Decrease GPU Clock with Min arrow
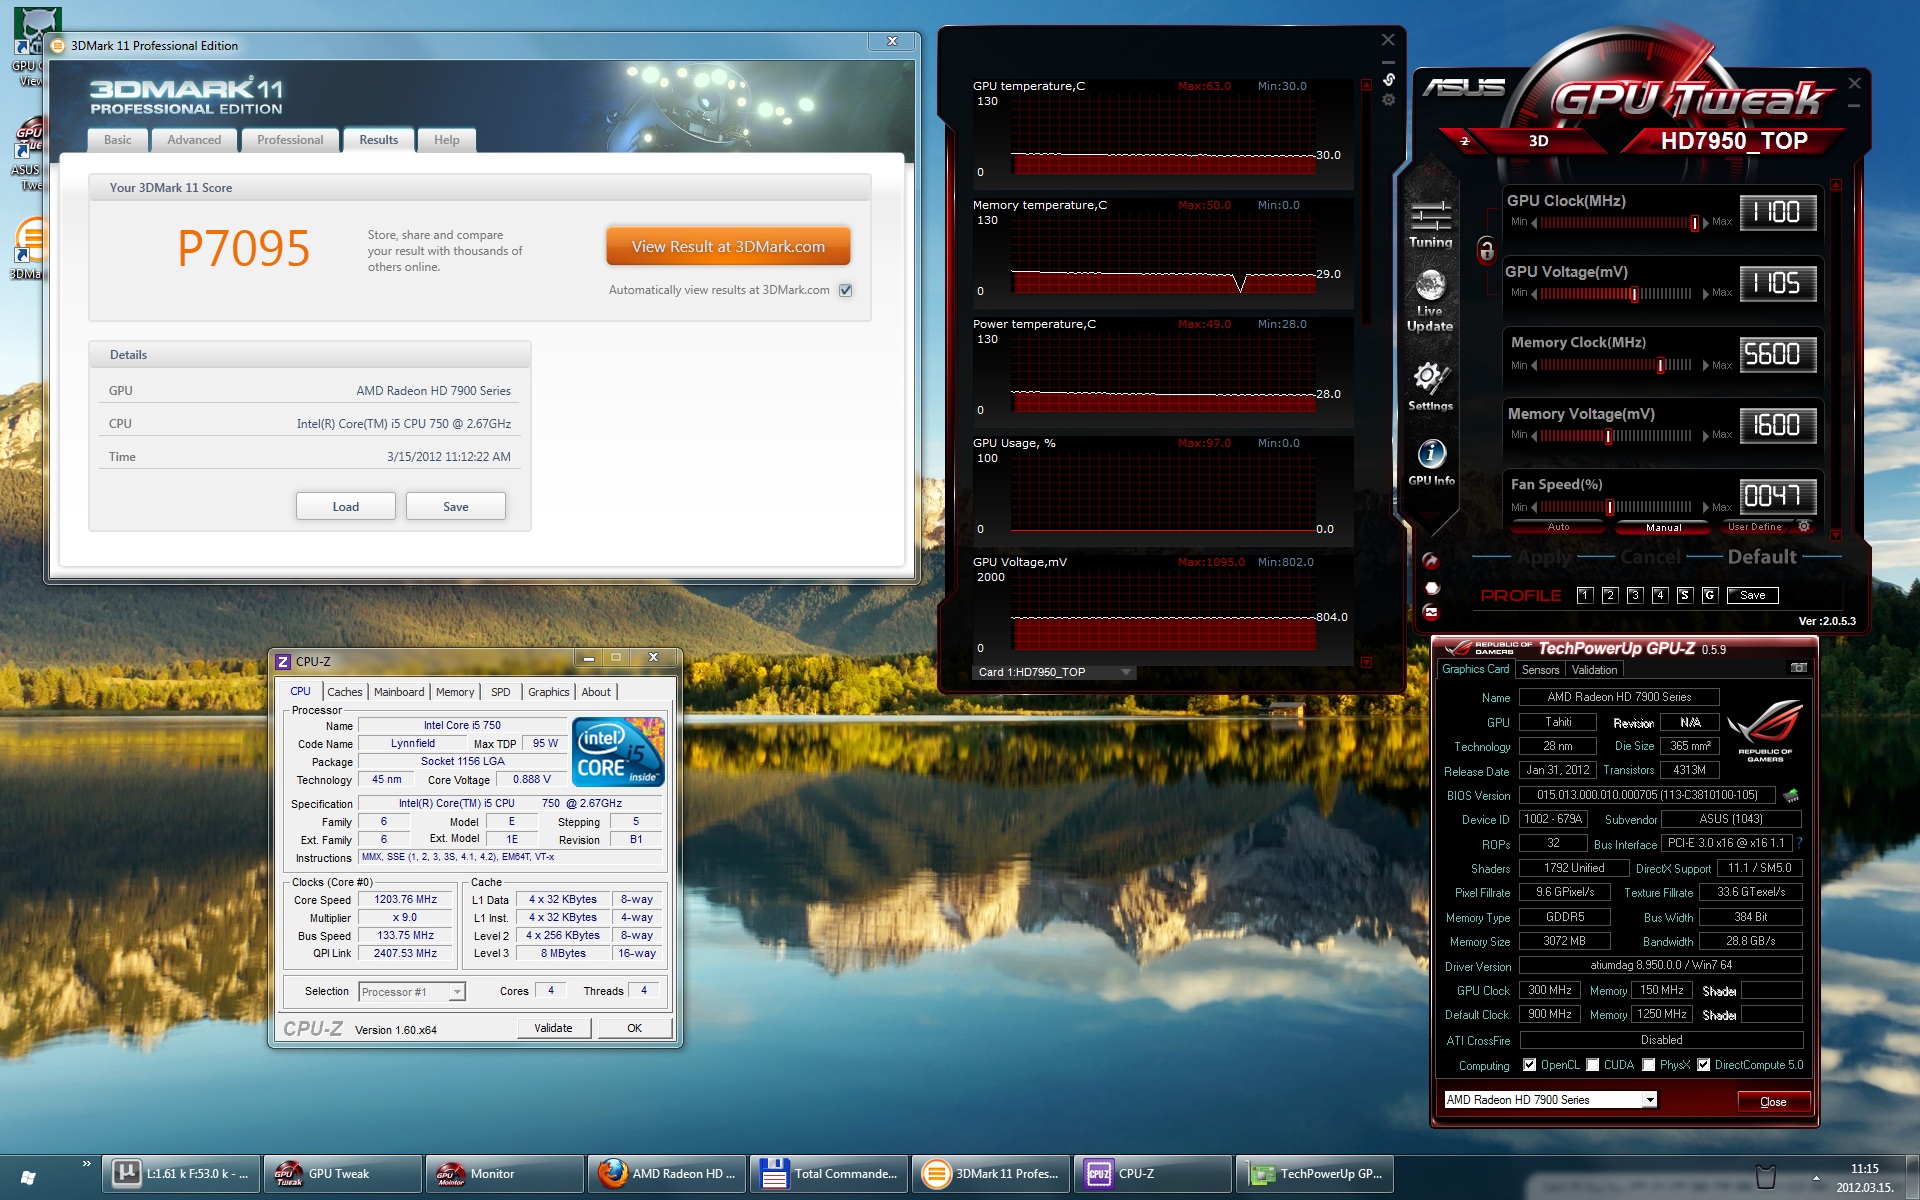Image resolution: width=1920 pixels, height=1200 pixels. coord(1533,222)
